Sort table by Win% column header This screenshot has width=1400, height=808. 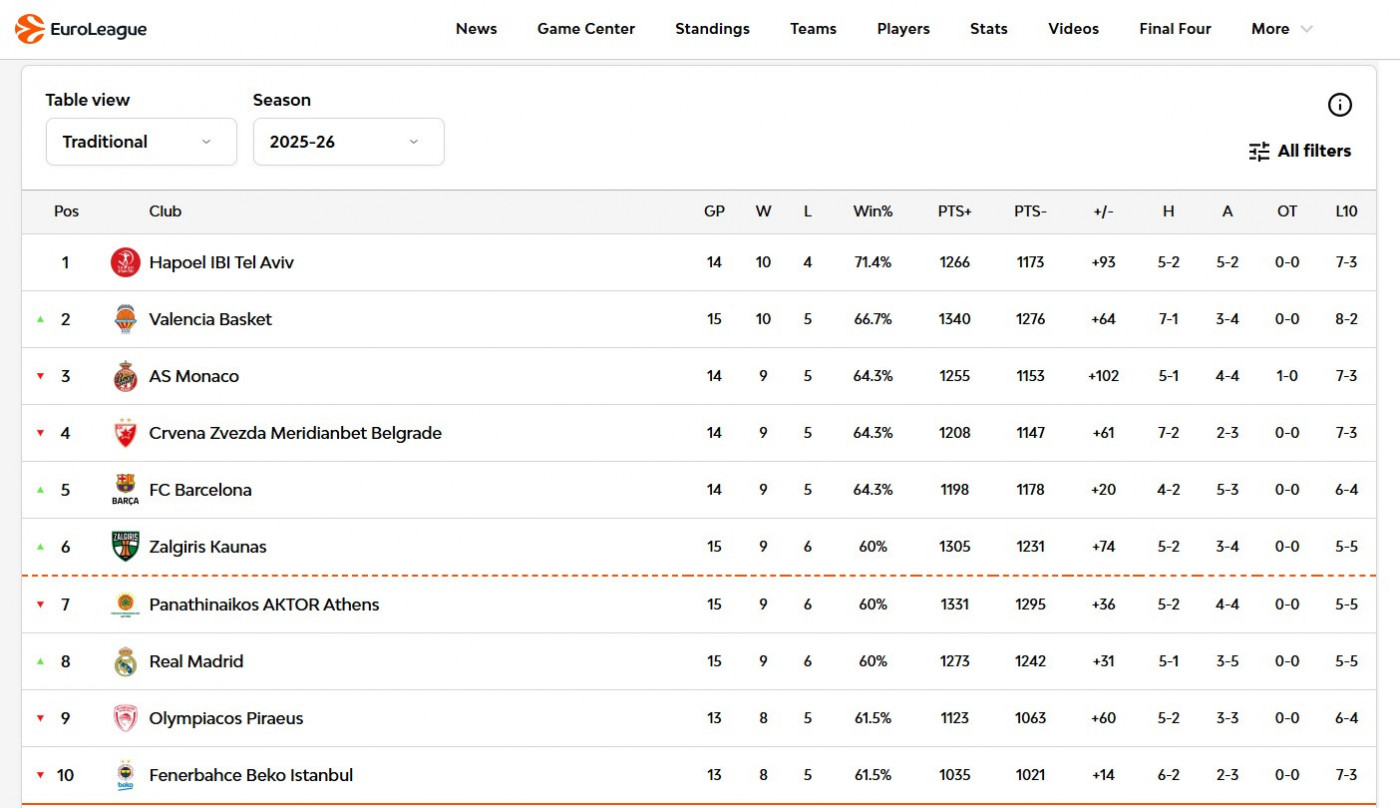[872, 212]
